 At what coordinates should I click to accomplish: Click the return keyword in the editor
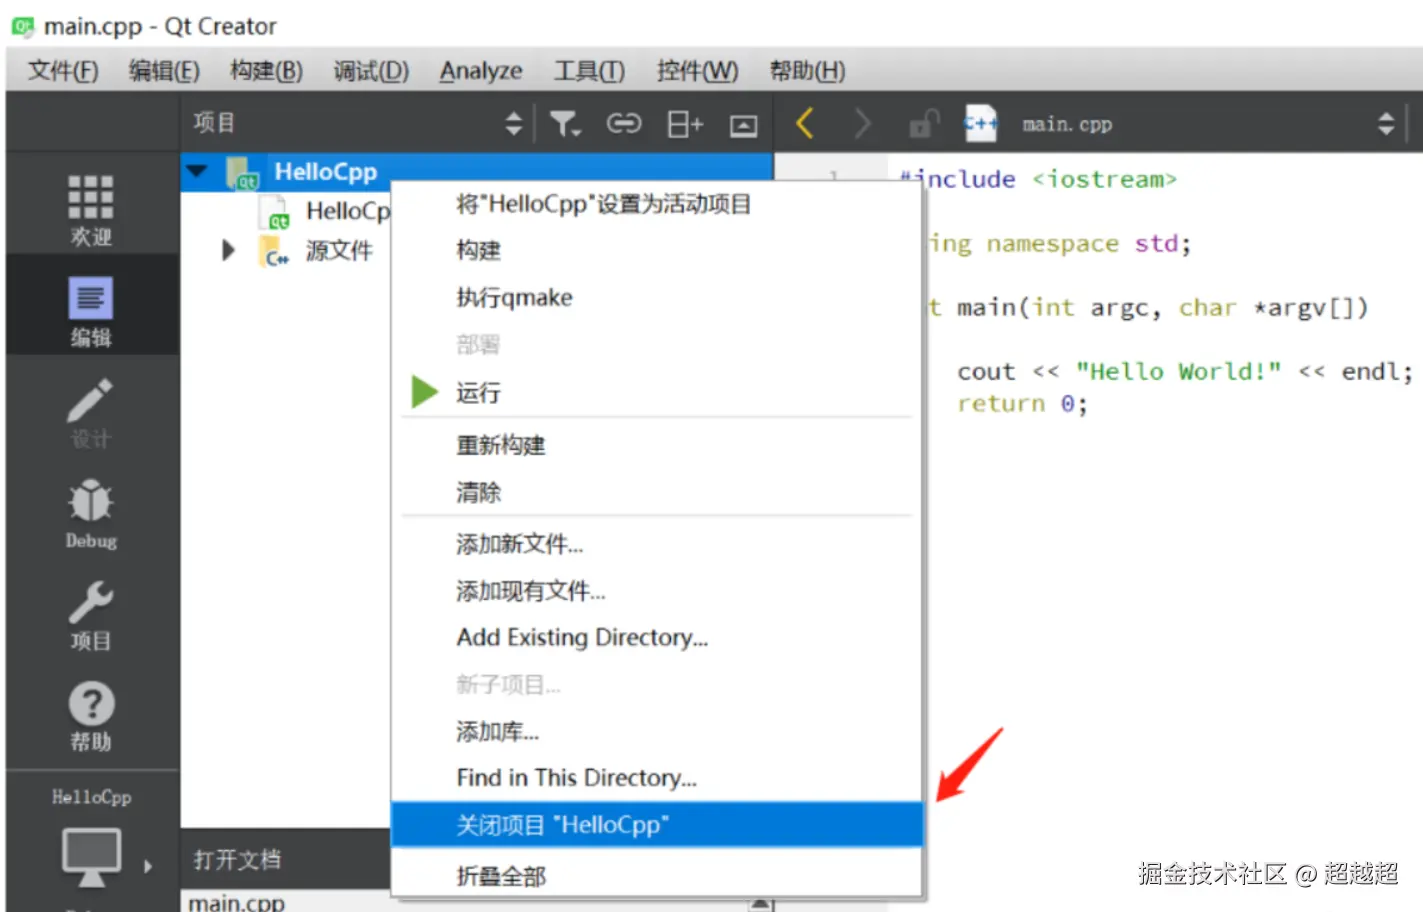click(x=1001, y=404)
